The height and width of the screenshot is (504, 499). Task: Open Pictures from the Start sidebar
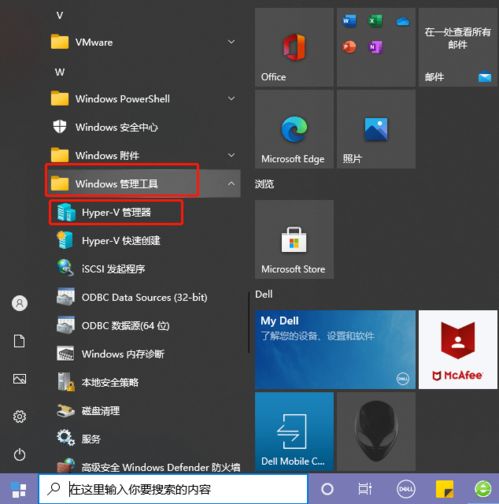point(19,379)
